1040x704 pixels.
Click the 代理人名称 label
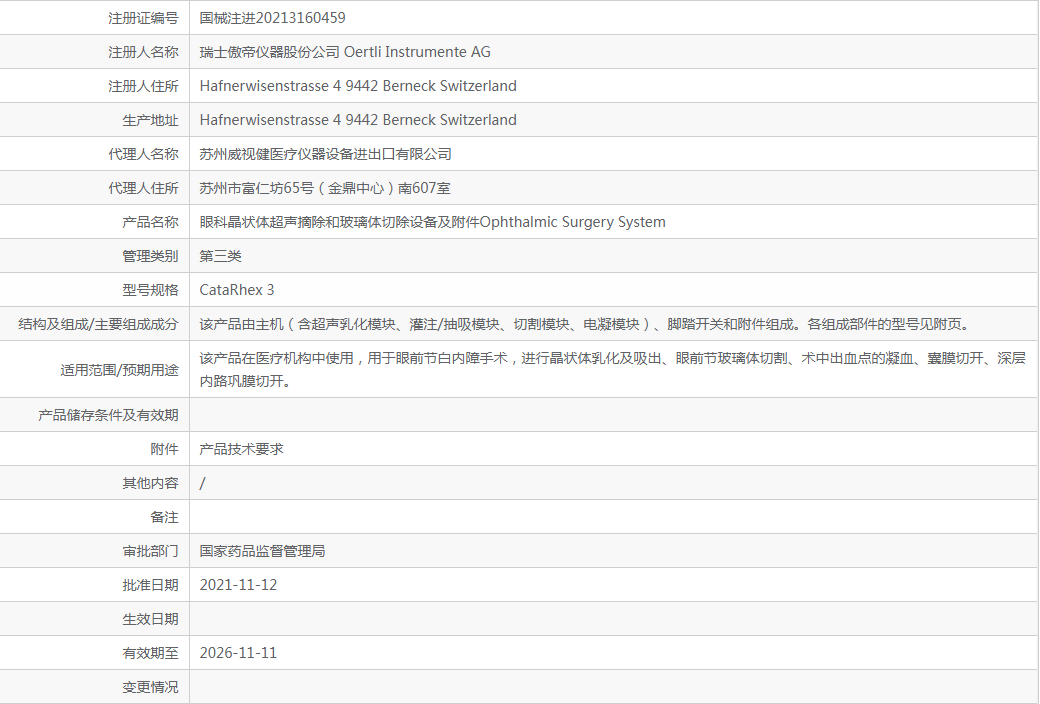[143, 154]
